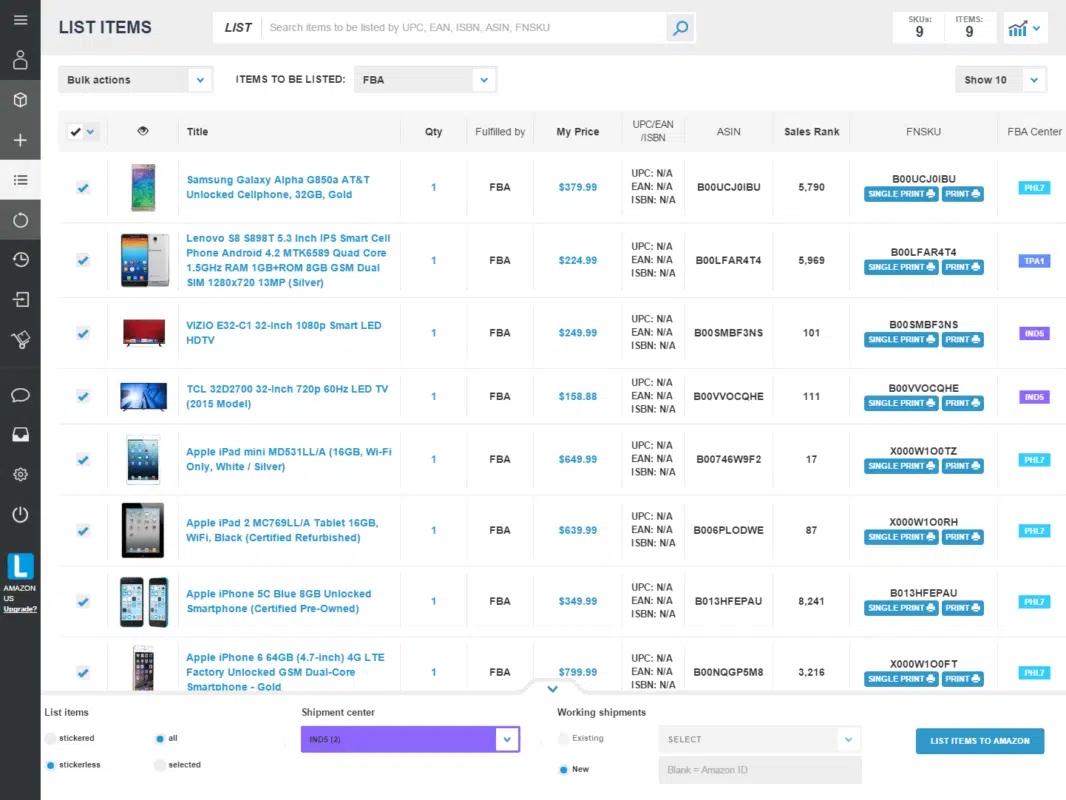Click the My Price column header
This screenshot has height=800, width=1066.
pyautogui.click(x=578, y=132)
